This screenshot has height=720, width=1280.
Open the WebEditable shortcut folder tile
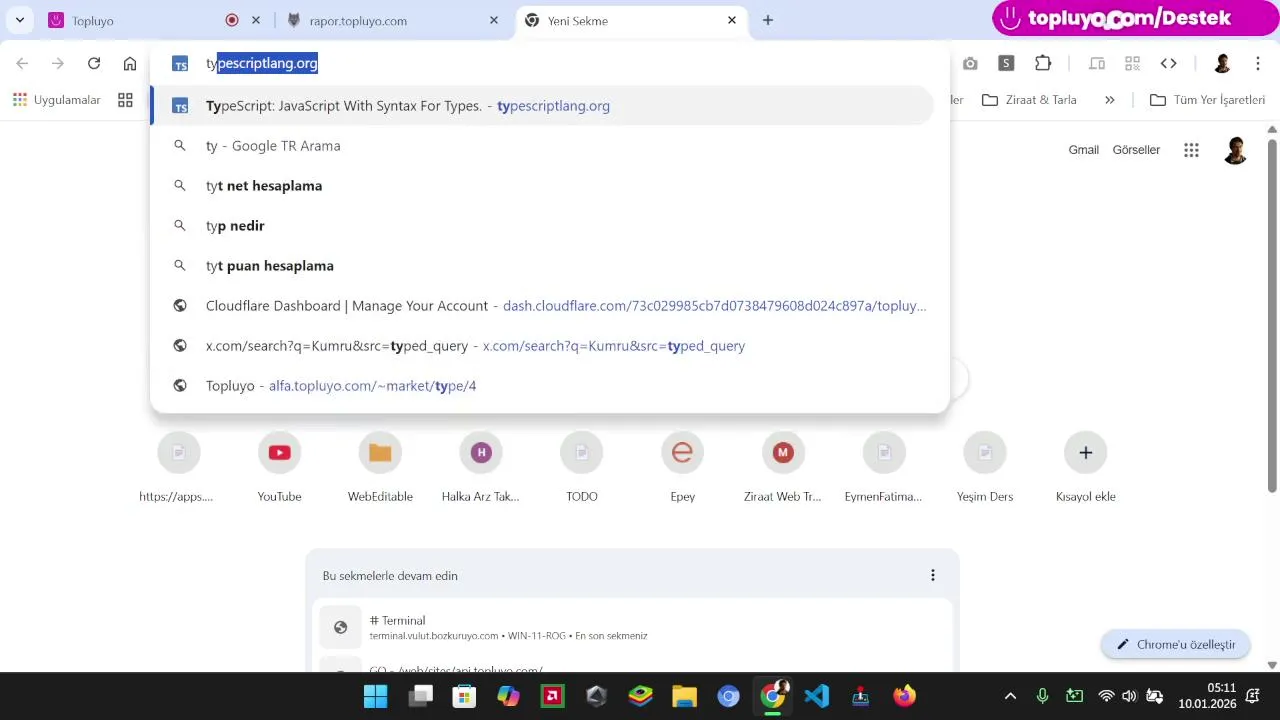click(380, 468)
